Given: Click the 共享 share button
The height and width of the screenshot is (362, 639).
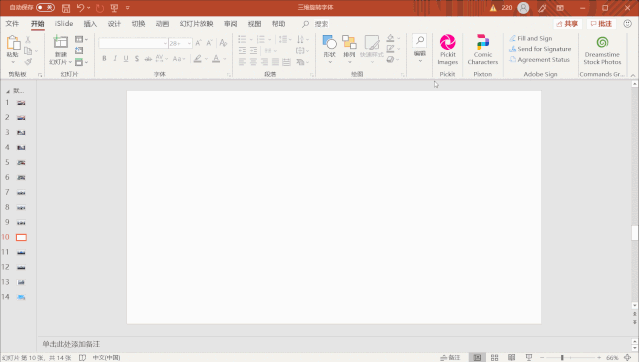Looking at the screenshot, I should tap(567, 24).
